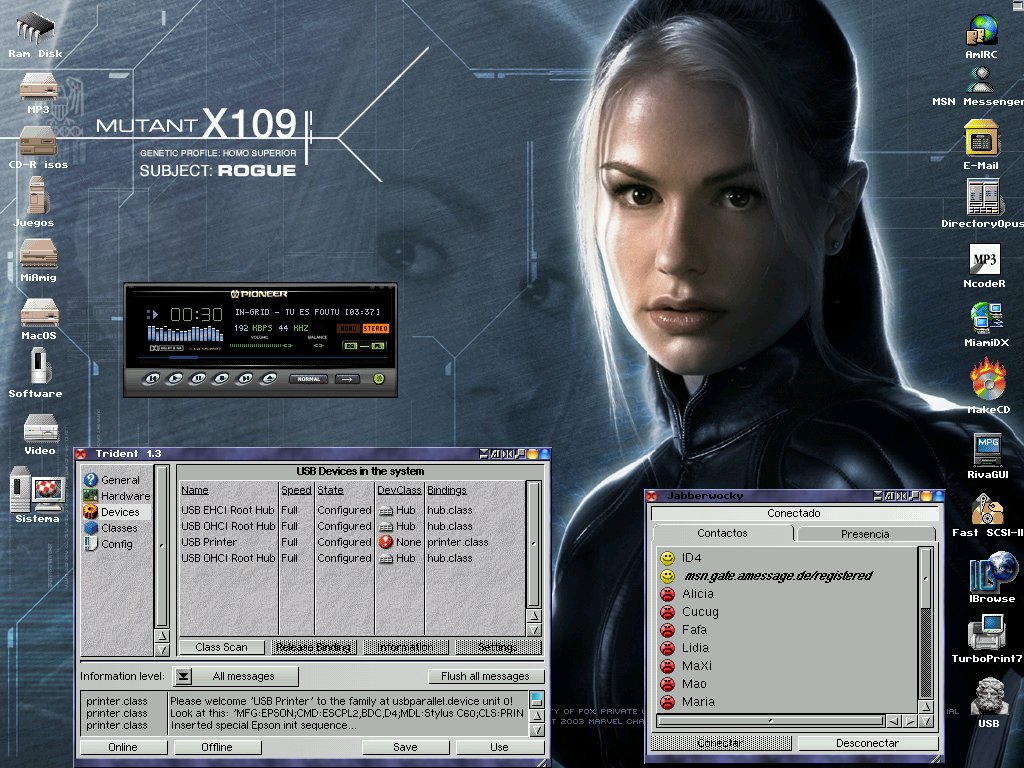1024x768 pixels.
Task: Click the Class Scan button
Action: click(x=221, y=647)
